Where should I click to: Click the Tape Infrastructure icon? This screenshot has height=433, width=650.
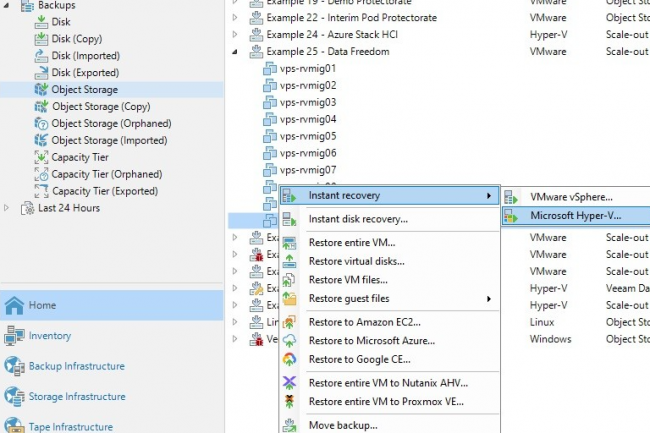coord(14,426)
